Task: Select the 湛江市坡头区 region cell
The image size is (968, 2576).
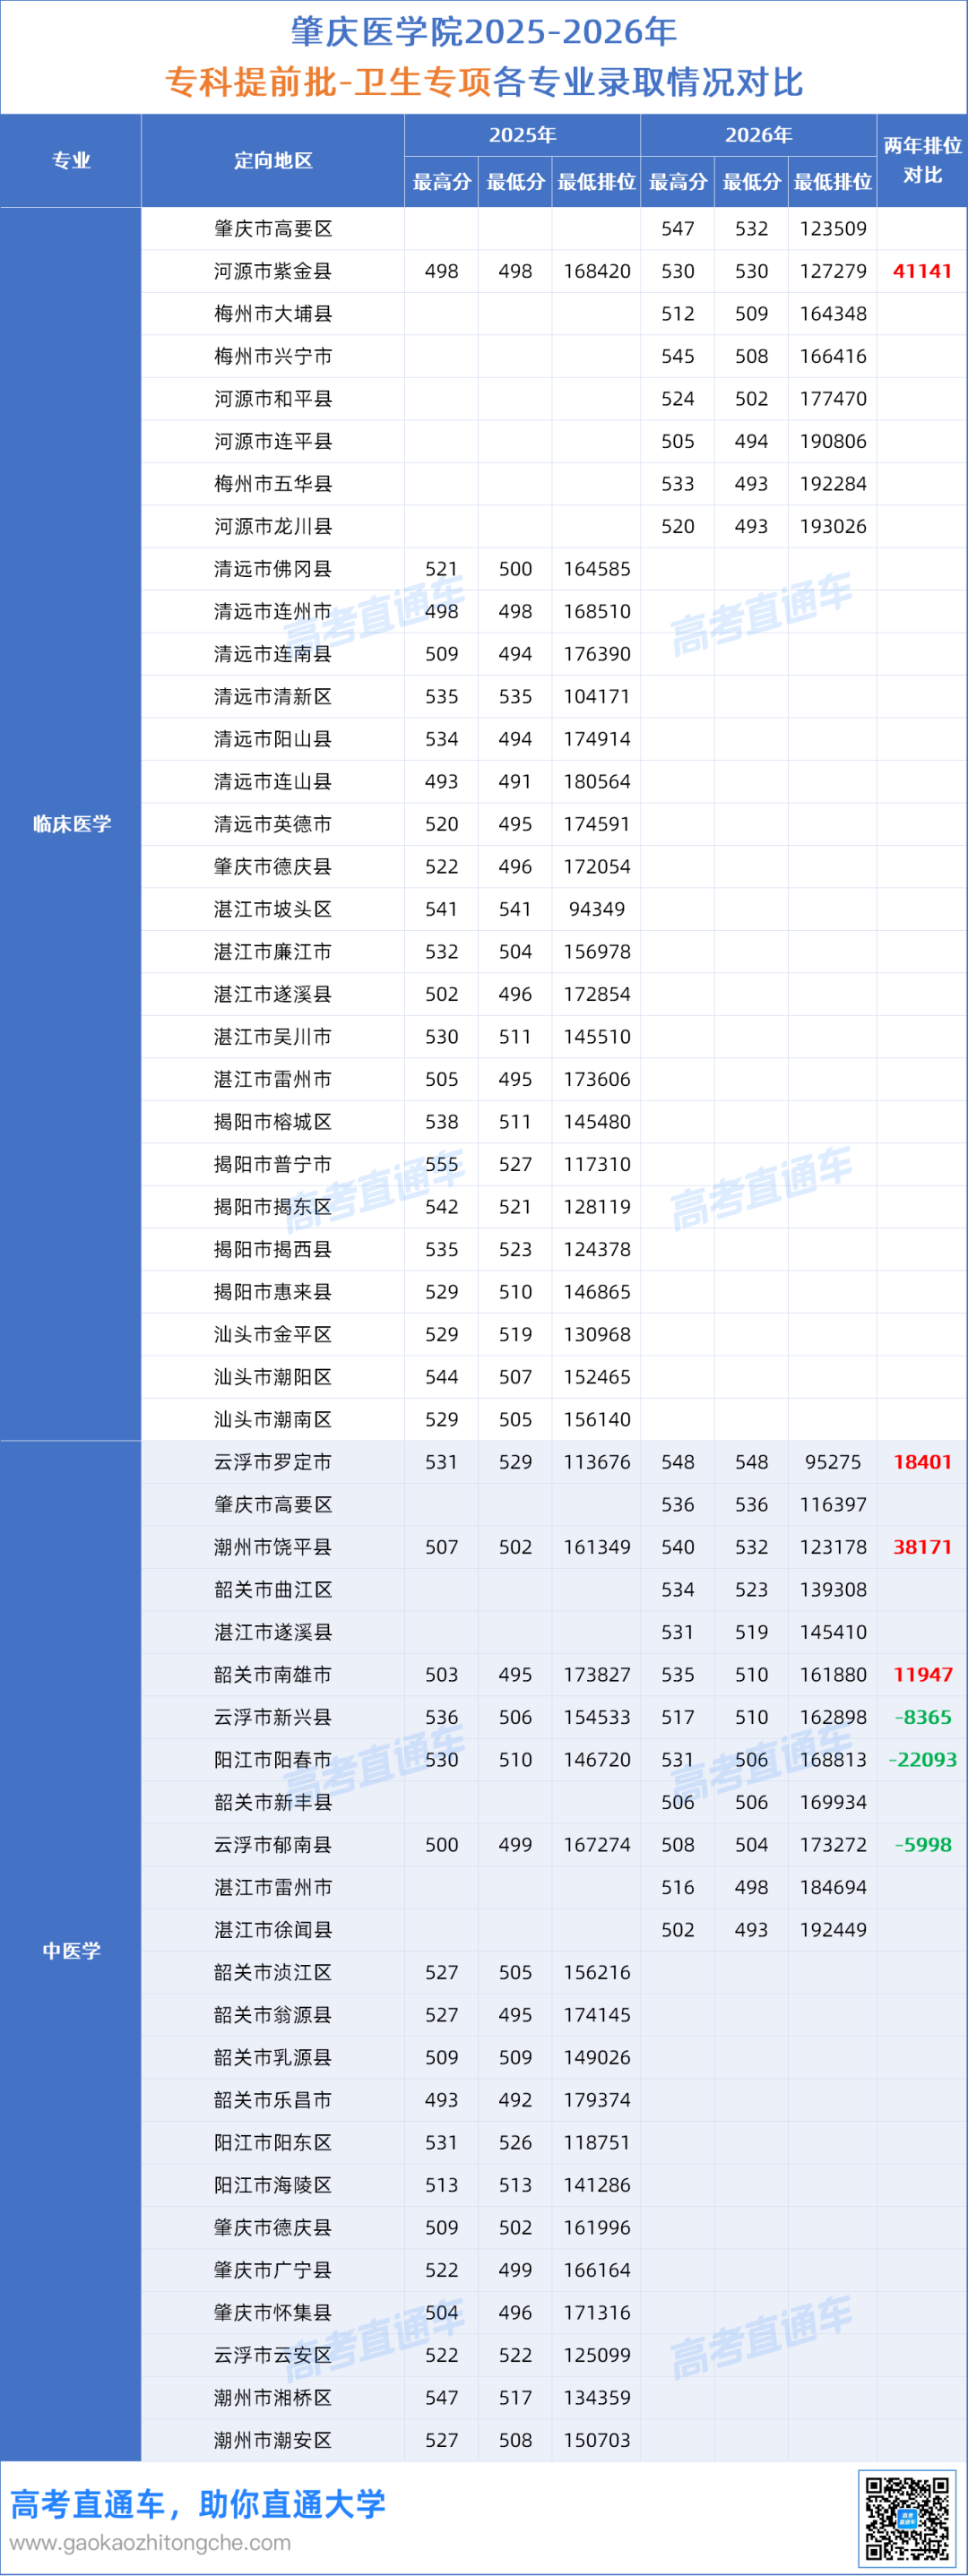Action: pos(273,909)
